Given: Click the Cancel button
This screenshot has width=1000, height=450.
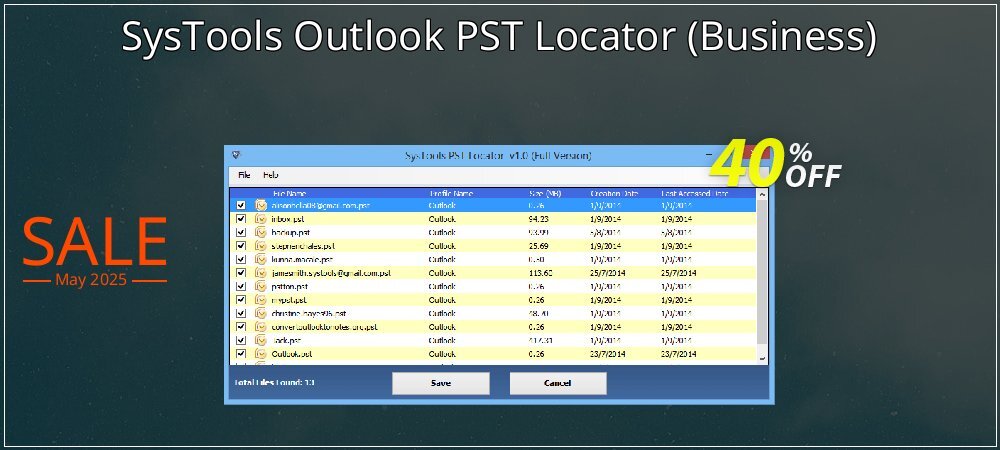Looking at the screenshot, I should pyautogui.click(x=558, y=383).
